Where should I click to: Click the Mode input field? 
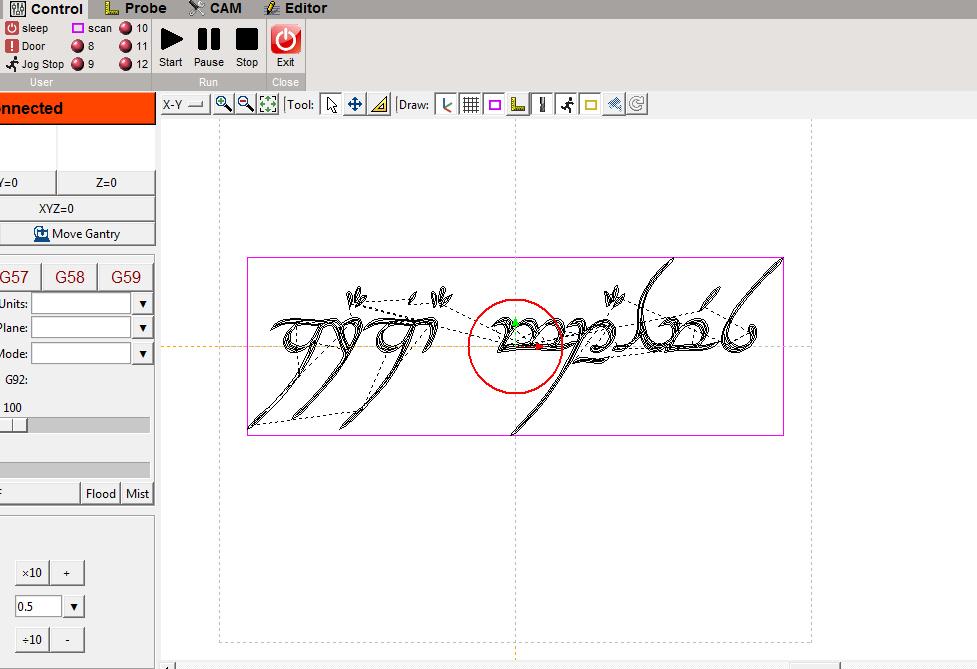tap(81, 354)
